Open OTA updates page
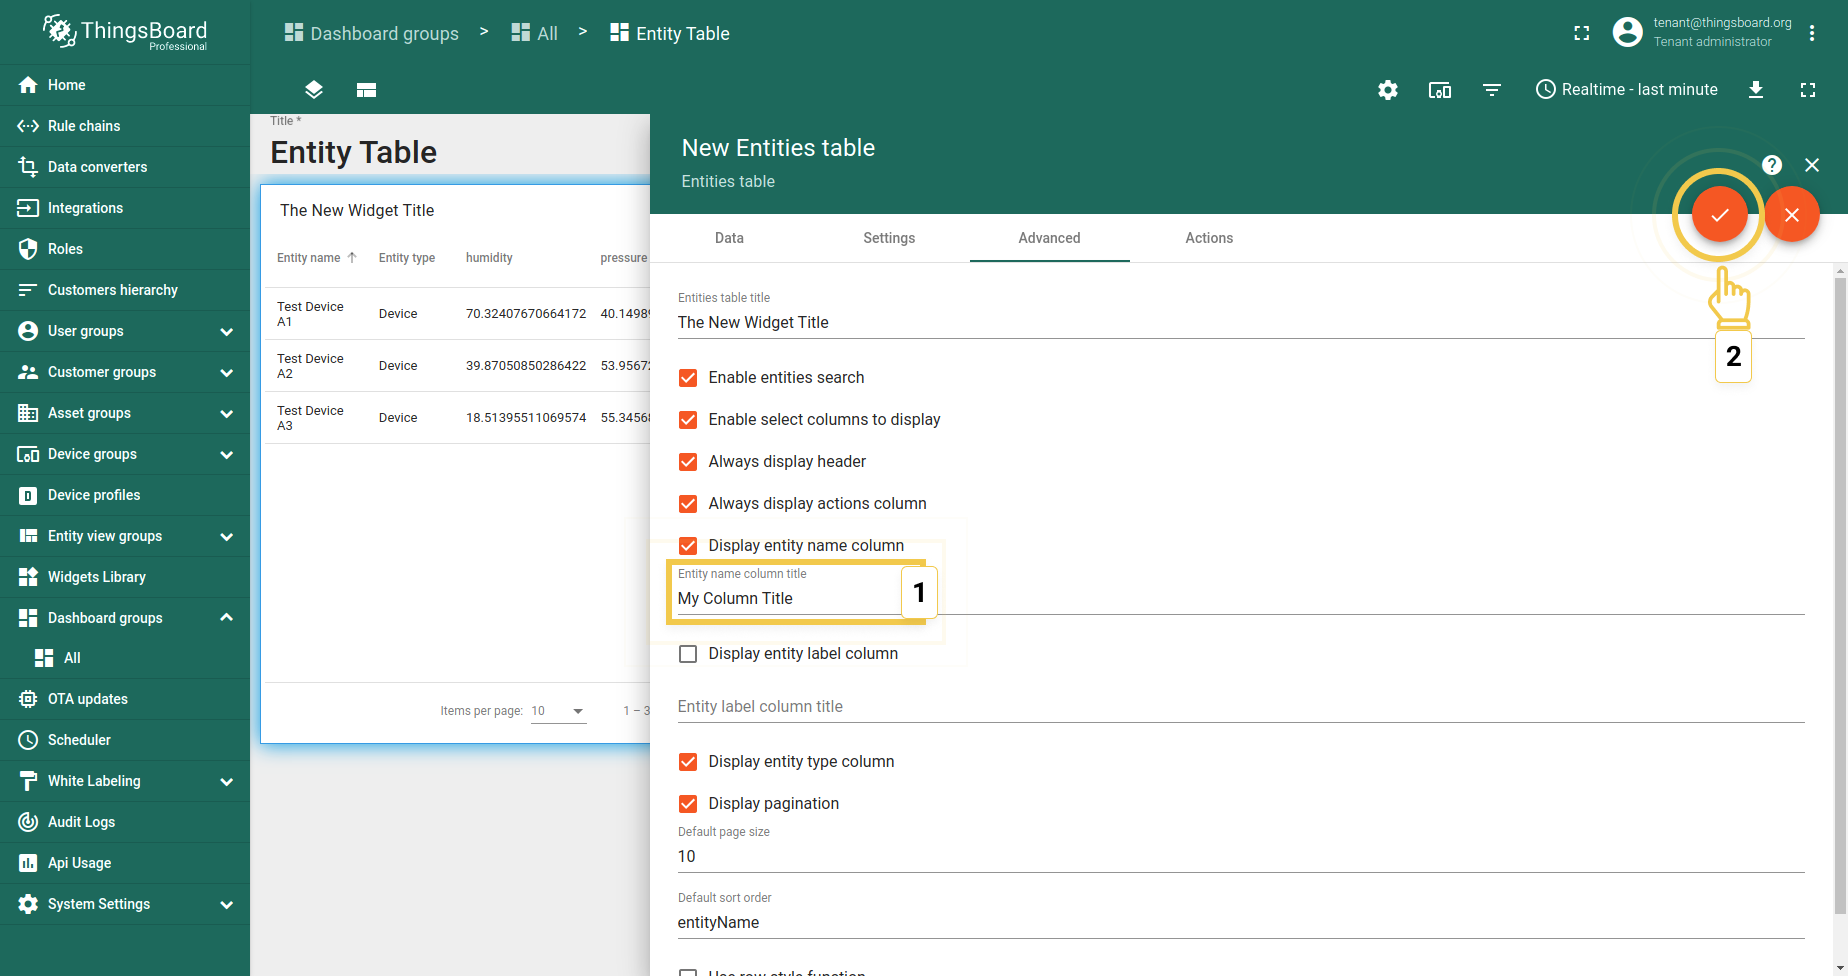Screen dimensions: 1848x976 click(x=125, y=699)
